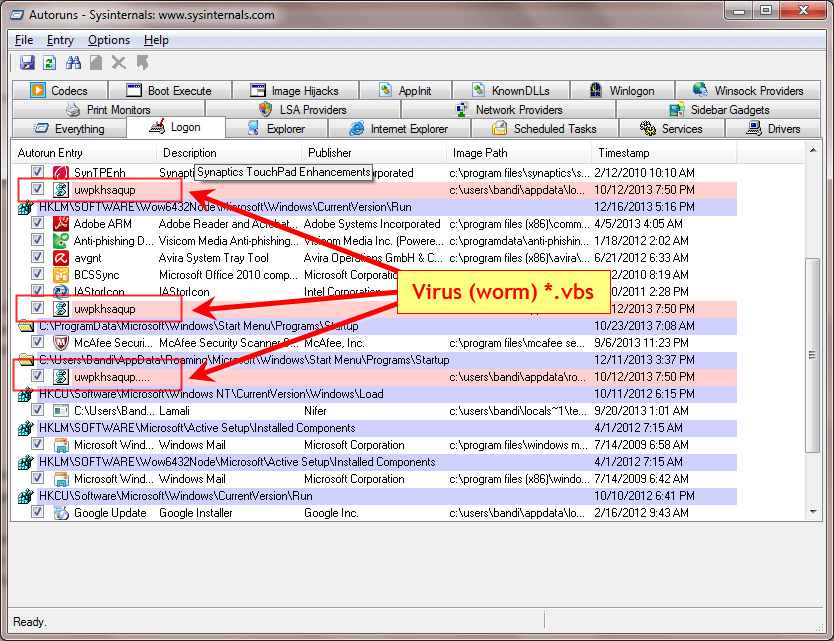Click the Refresh toolbar icon
This screenshot has height=641, width=834.
(x=49, y=63)
